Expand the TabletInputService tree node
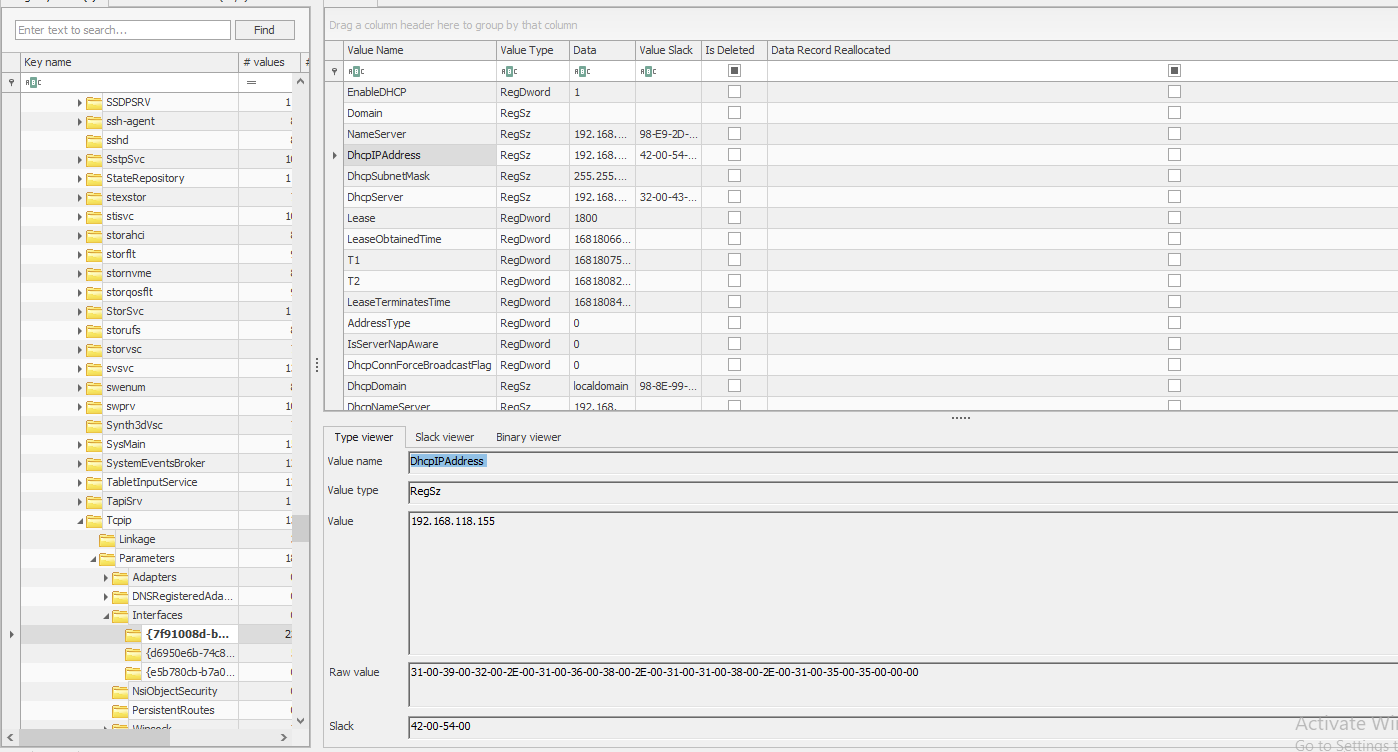This screenshot has height=752, width=1398. (x=80, y=483)
